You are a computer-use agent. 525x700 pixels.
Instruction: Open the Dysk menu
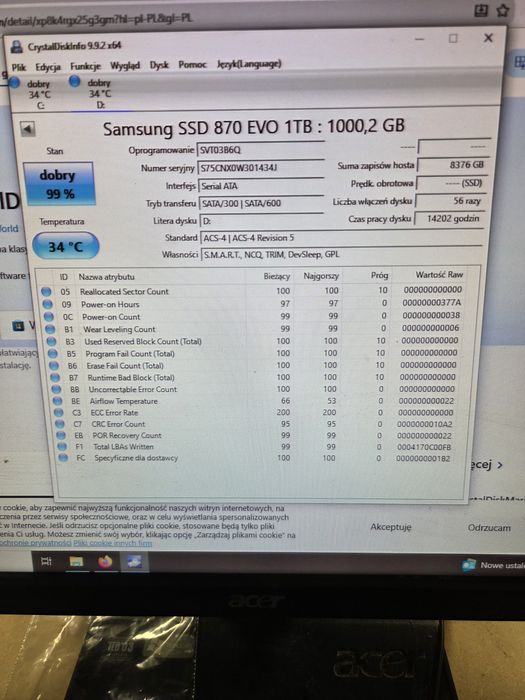(159, 65)
